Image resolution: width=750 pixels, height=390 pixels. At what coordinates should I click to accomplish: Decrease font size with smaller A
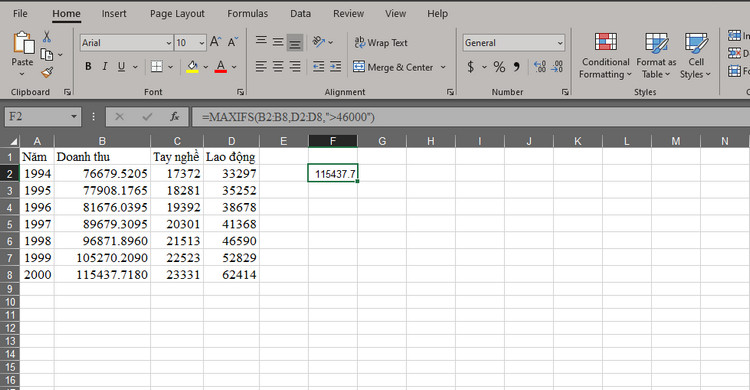(x=232, y=42)
